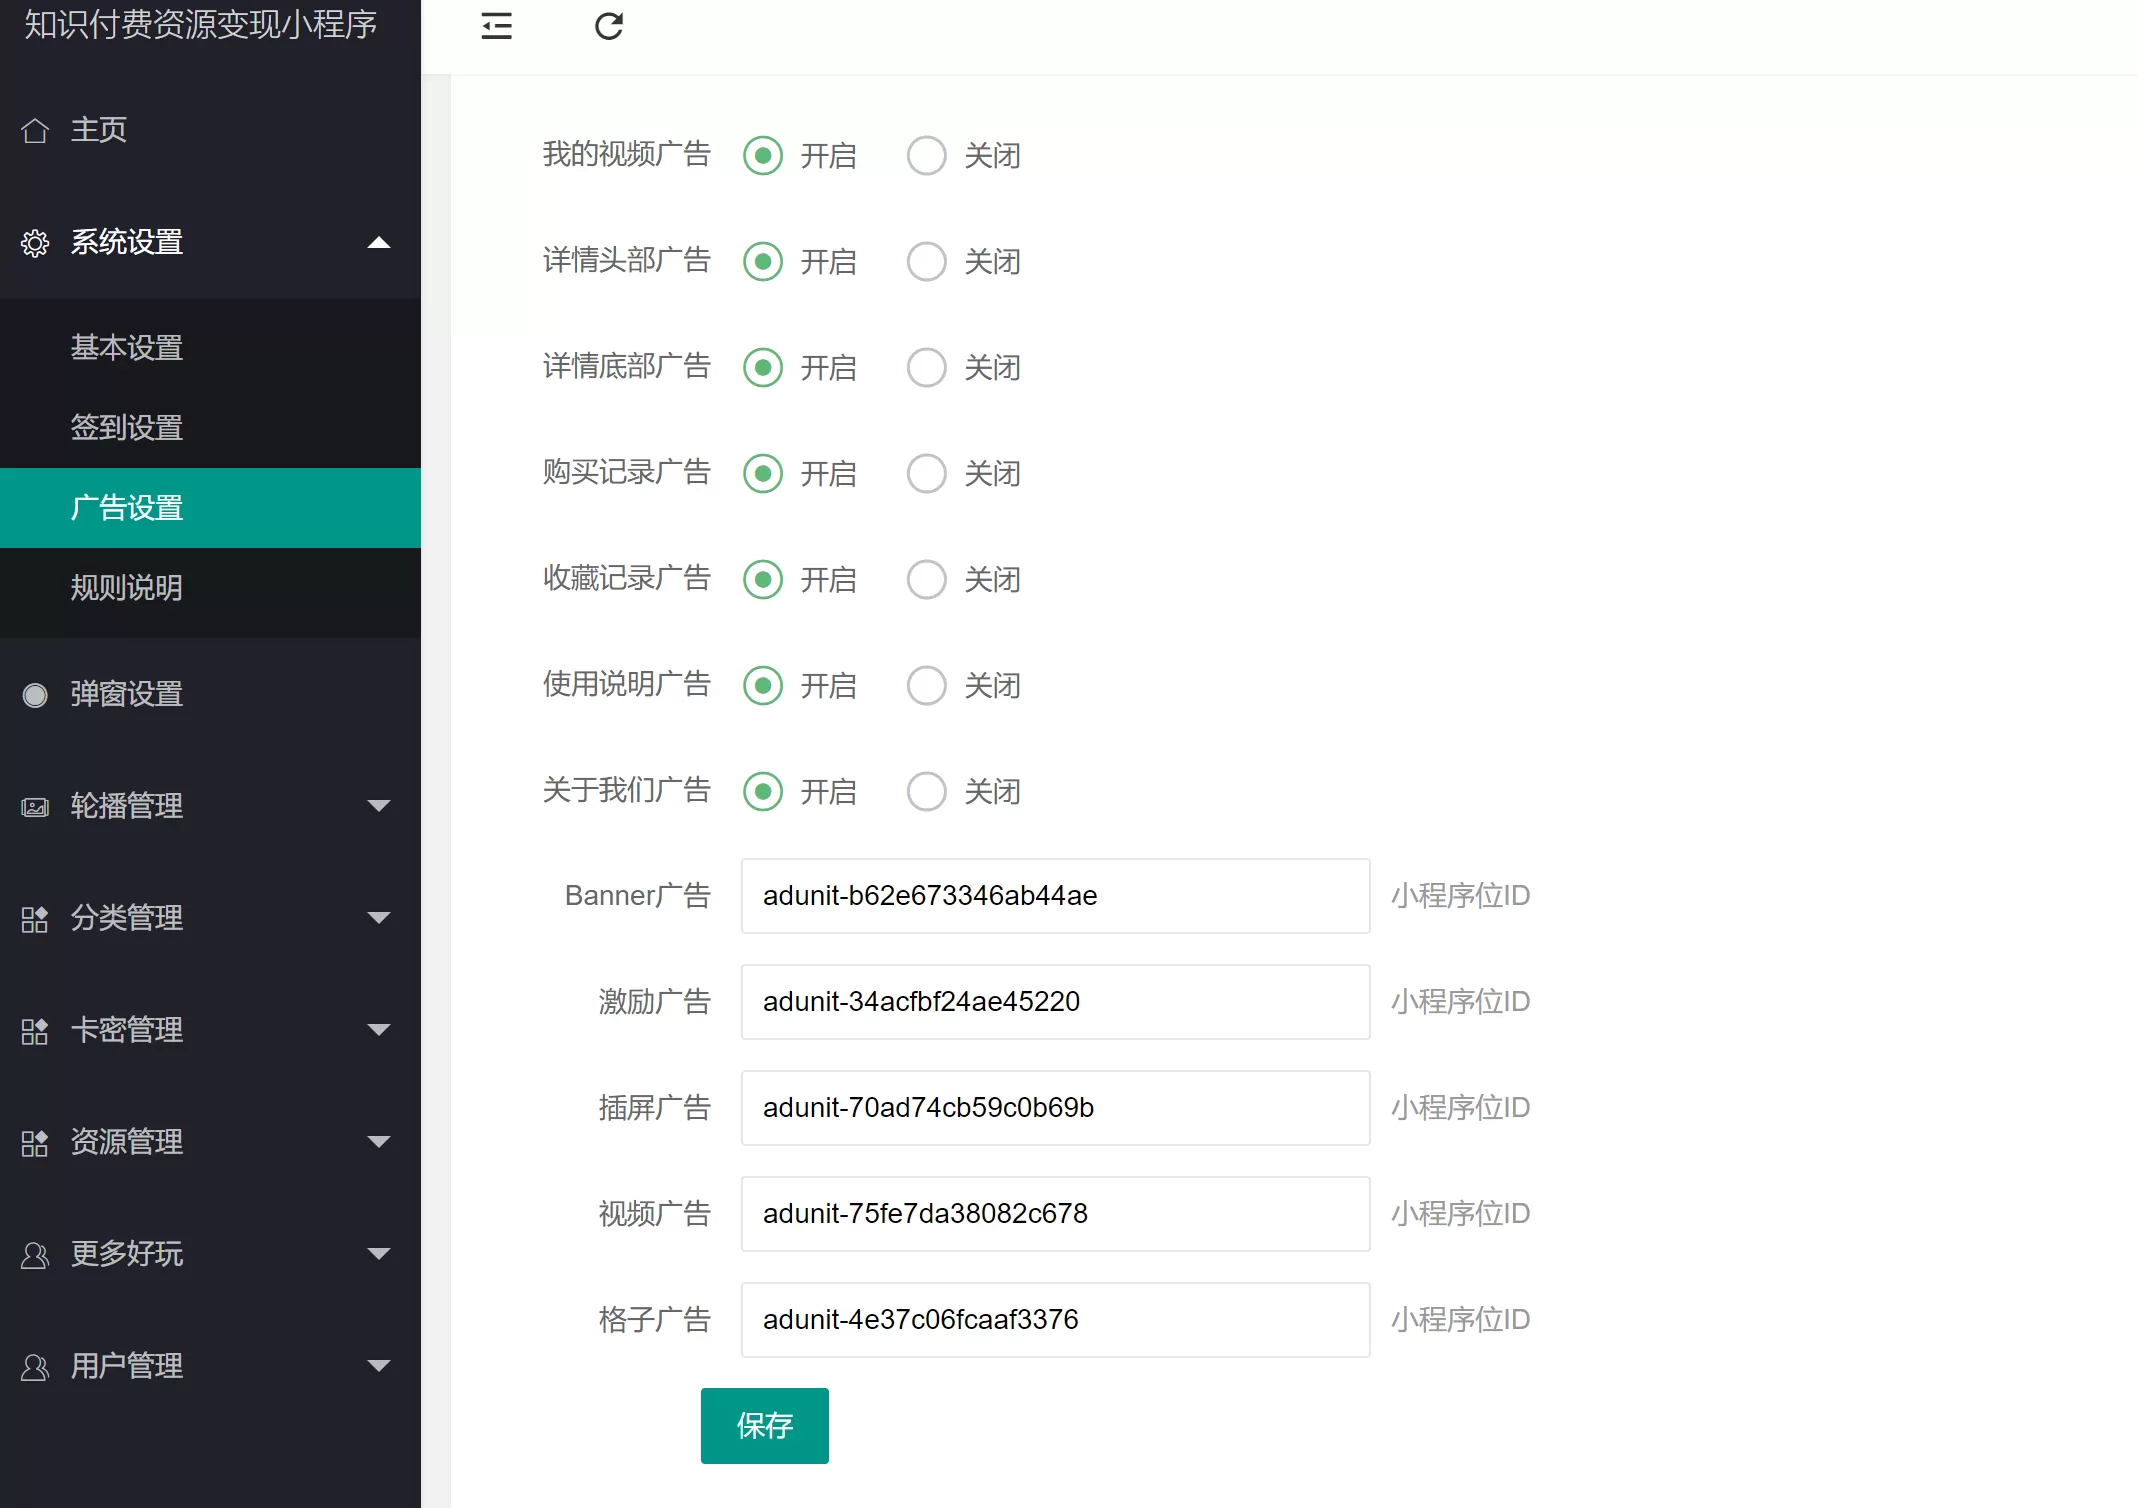
Task: Click the user icon beside 用户管理
Action: pyautogui.click(x=35, y=1367)
